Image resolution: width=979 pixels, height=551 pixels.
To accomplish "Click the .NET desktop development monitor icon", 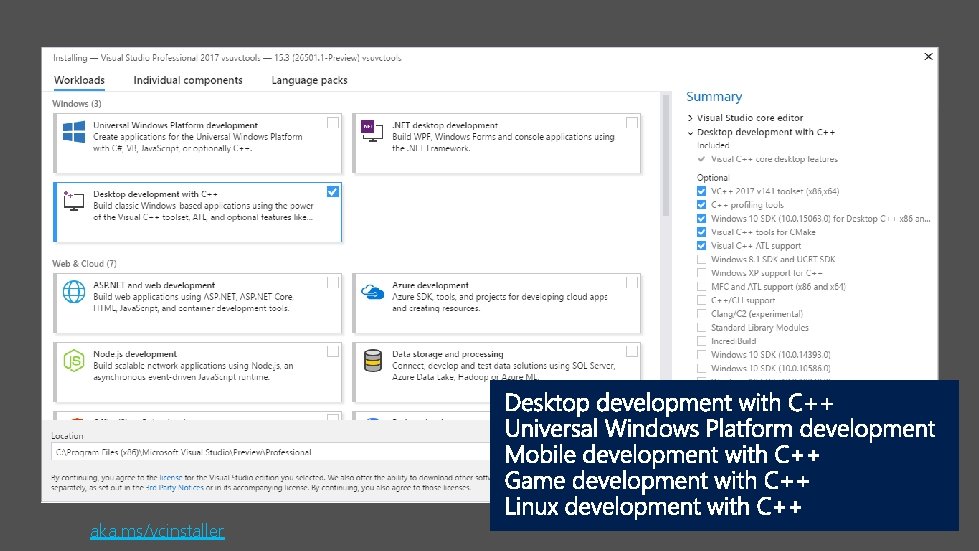I will click(371, 131).
